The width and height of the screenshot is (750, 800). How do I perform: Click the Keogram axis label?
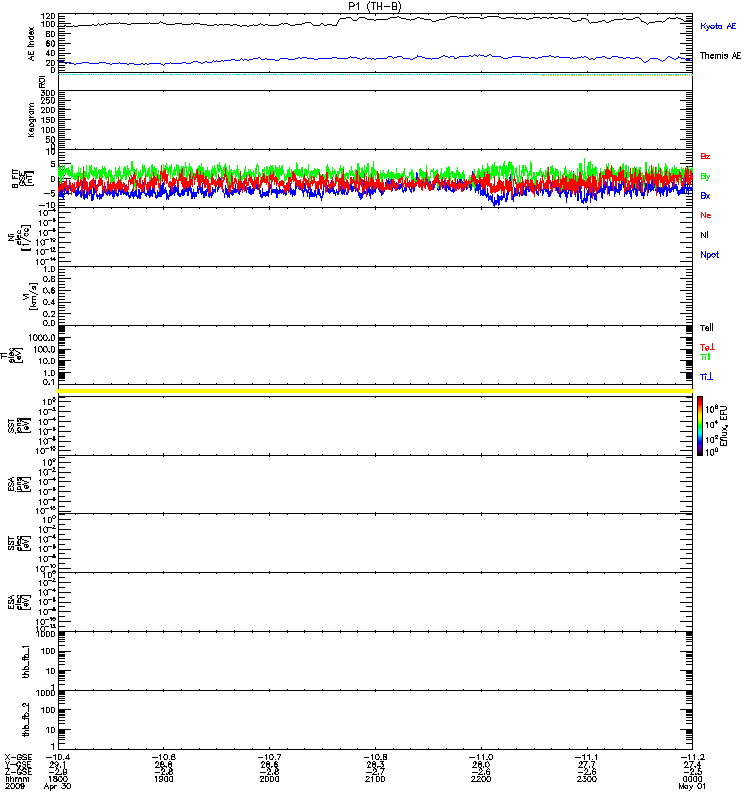[31, 119]
